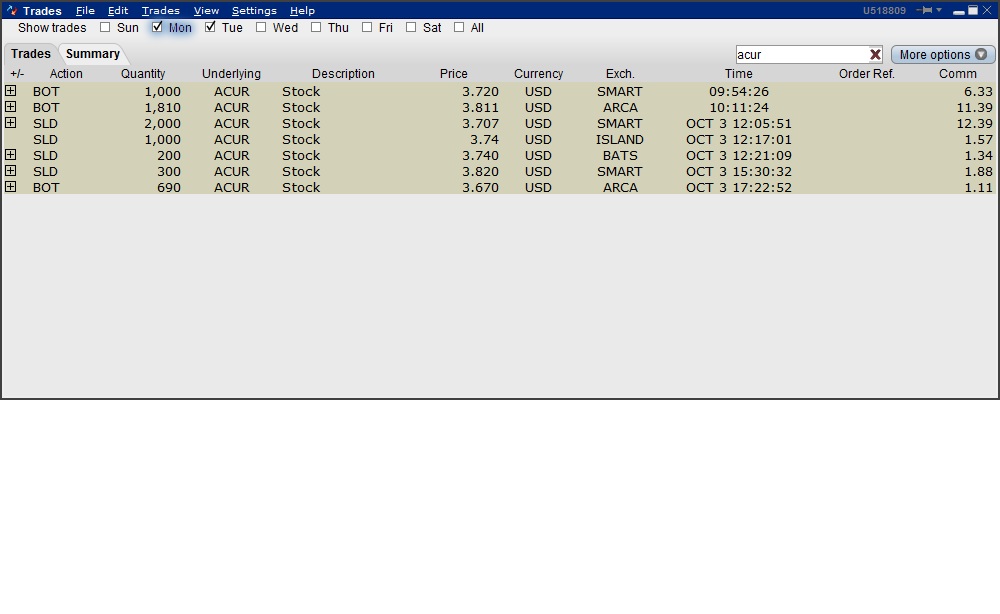Sort by the Currency column header
1000x614 pixels.
(x=538, y=74)
